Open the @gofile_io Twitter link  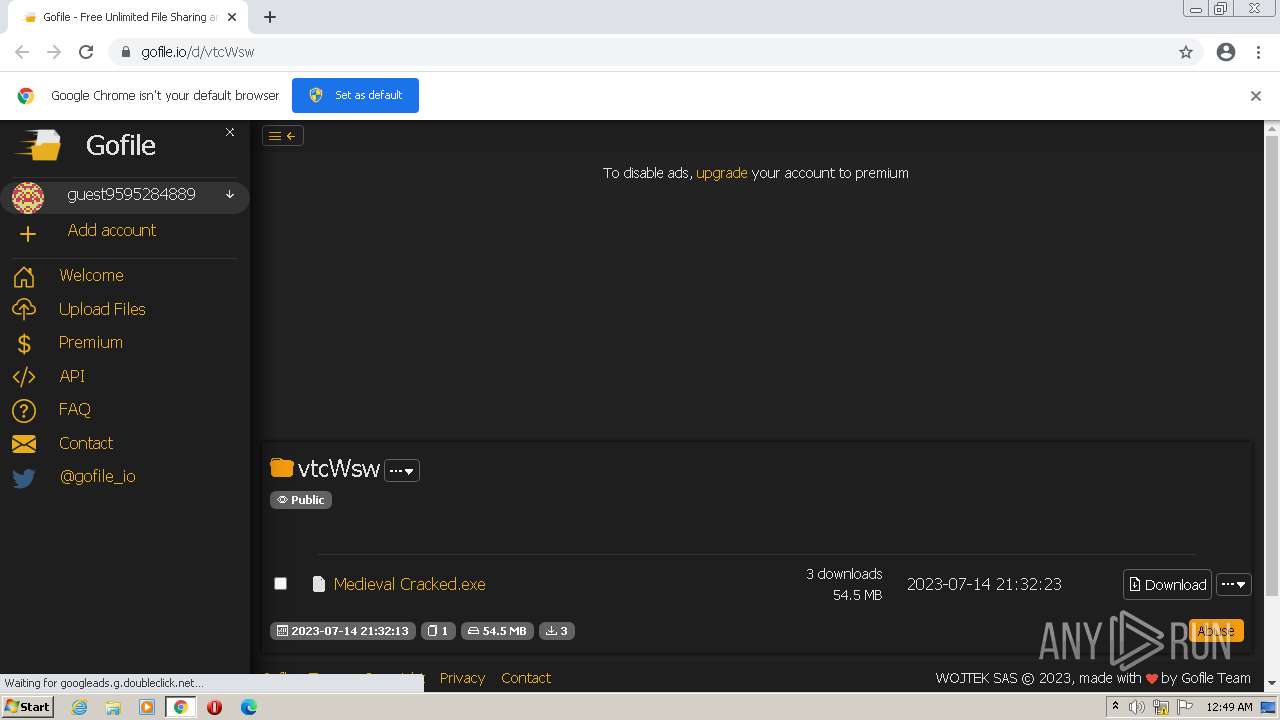(98, 476)
